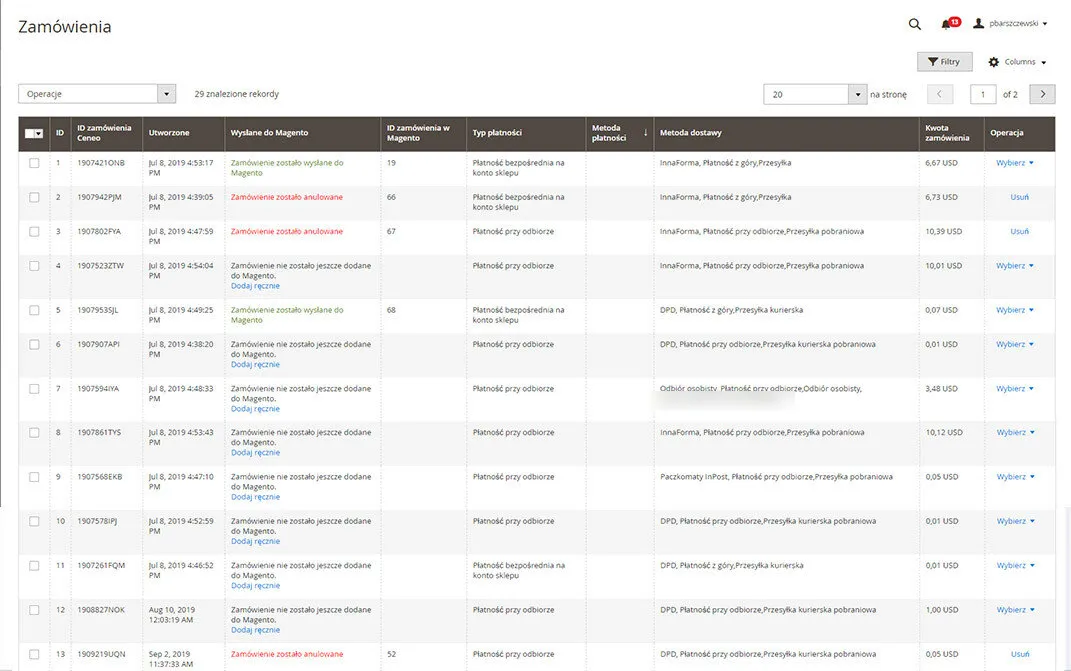Open Wybierz dropdown for order 1907421ONB
The image size is (1071, 671).
click(x=1015, y=163)
